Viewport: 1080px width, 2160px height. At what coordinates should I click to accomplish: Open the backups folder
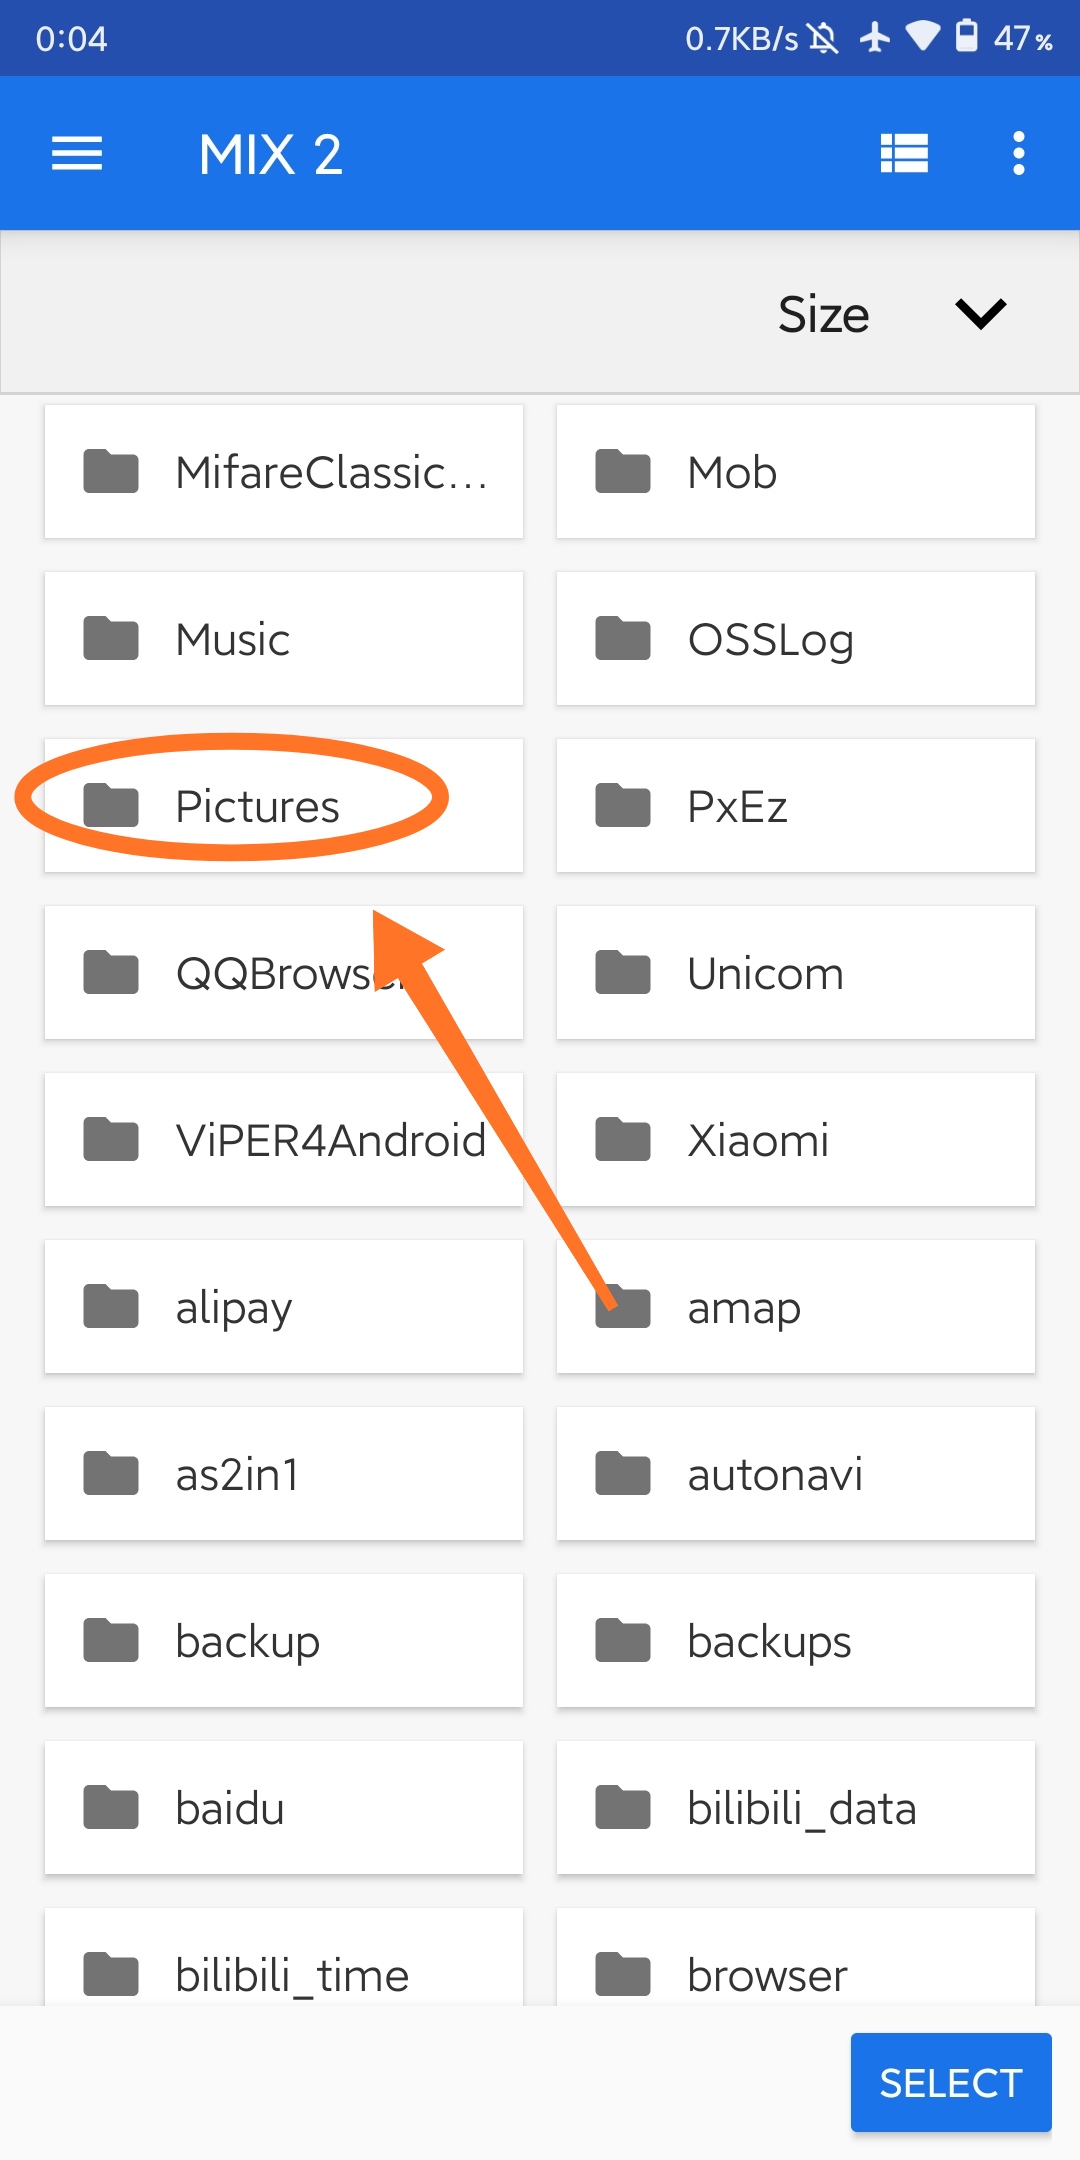click(x=796, y=1641)
